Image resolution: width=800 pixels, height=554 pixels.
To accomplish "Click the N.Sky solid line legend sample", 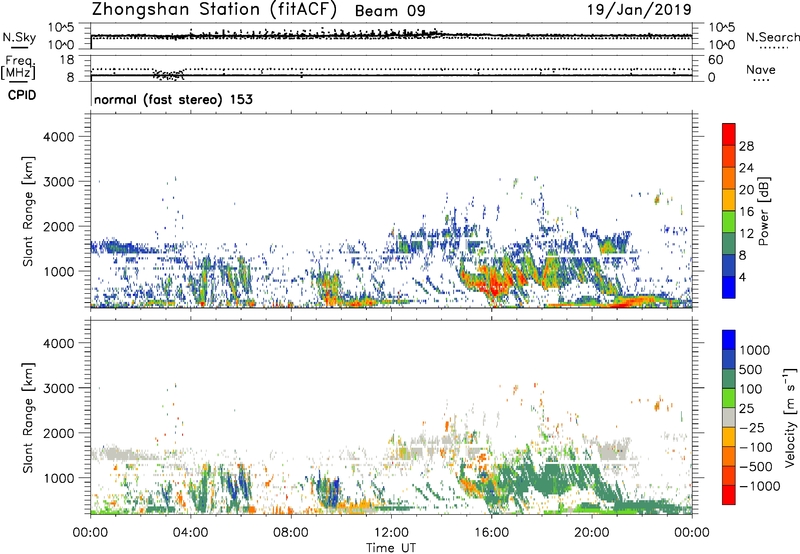I will click(19, 47).
